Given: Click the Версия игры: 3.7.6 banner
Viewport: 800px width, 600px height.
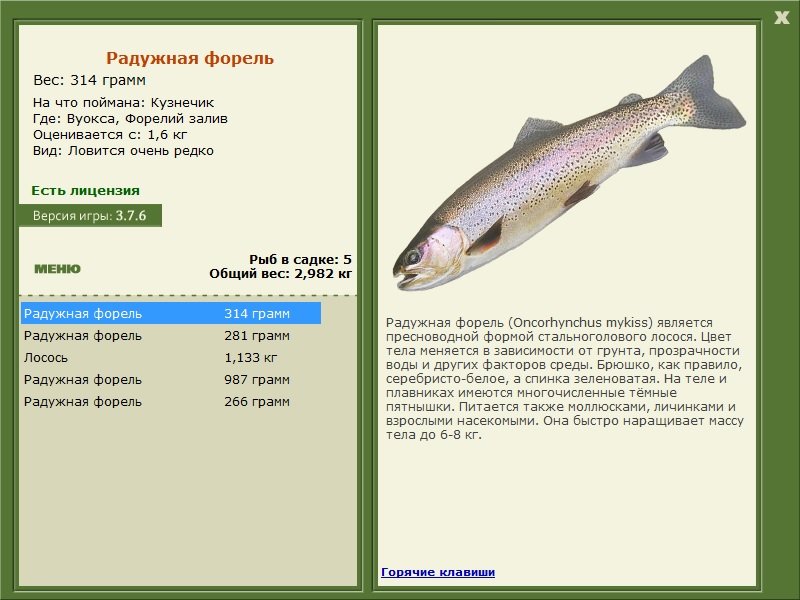Looking at the screenshot, I should (x=90, y=216).
